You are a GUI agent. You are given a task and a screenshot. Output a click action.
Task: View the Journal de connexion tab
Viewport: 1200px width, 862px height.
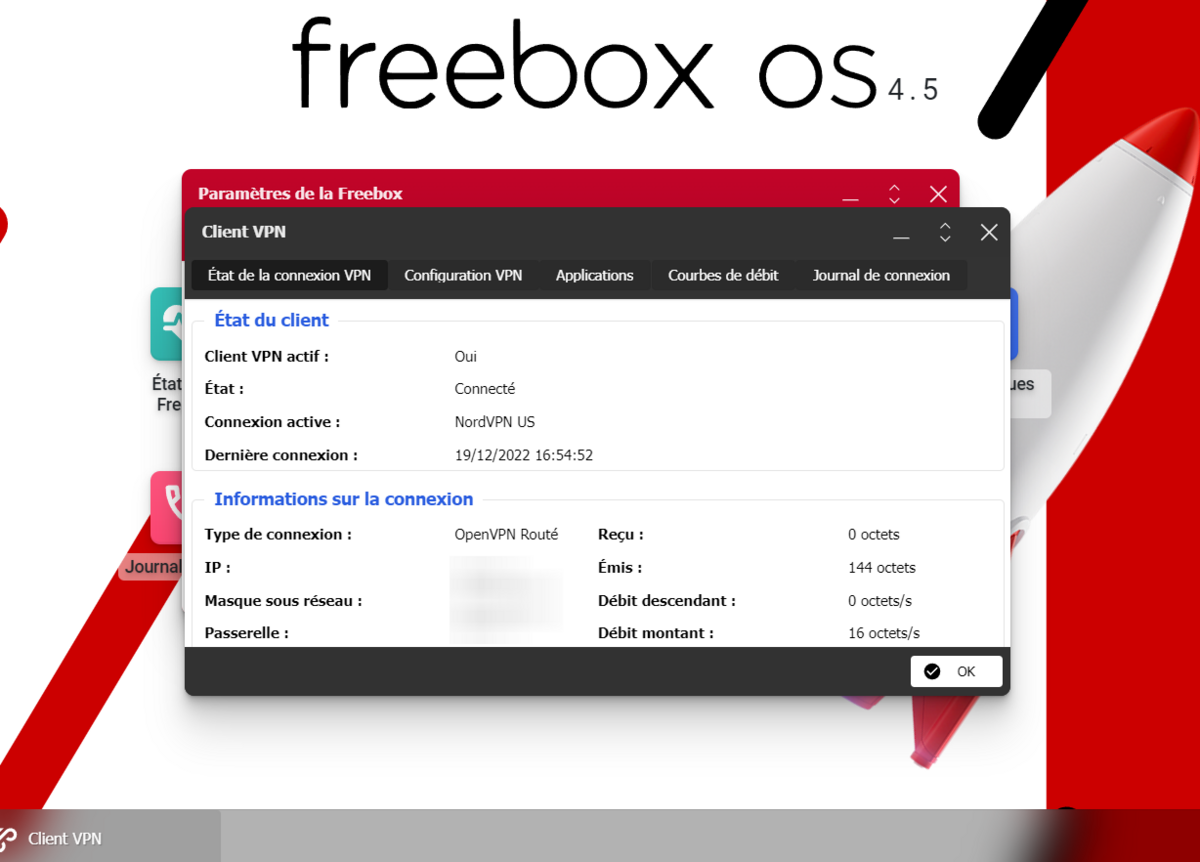(881, 275)
